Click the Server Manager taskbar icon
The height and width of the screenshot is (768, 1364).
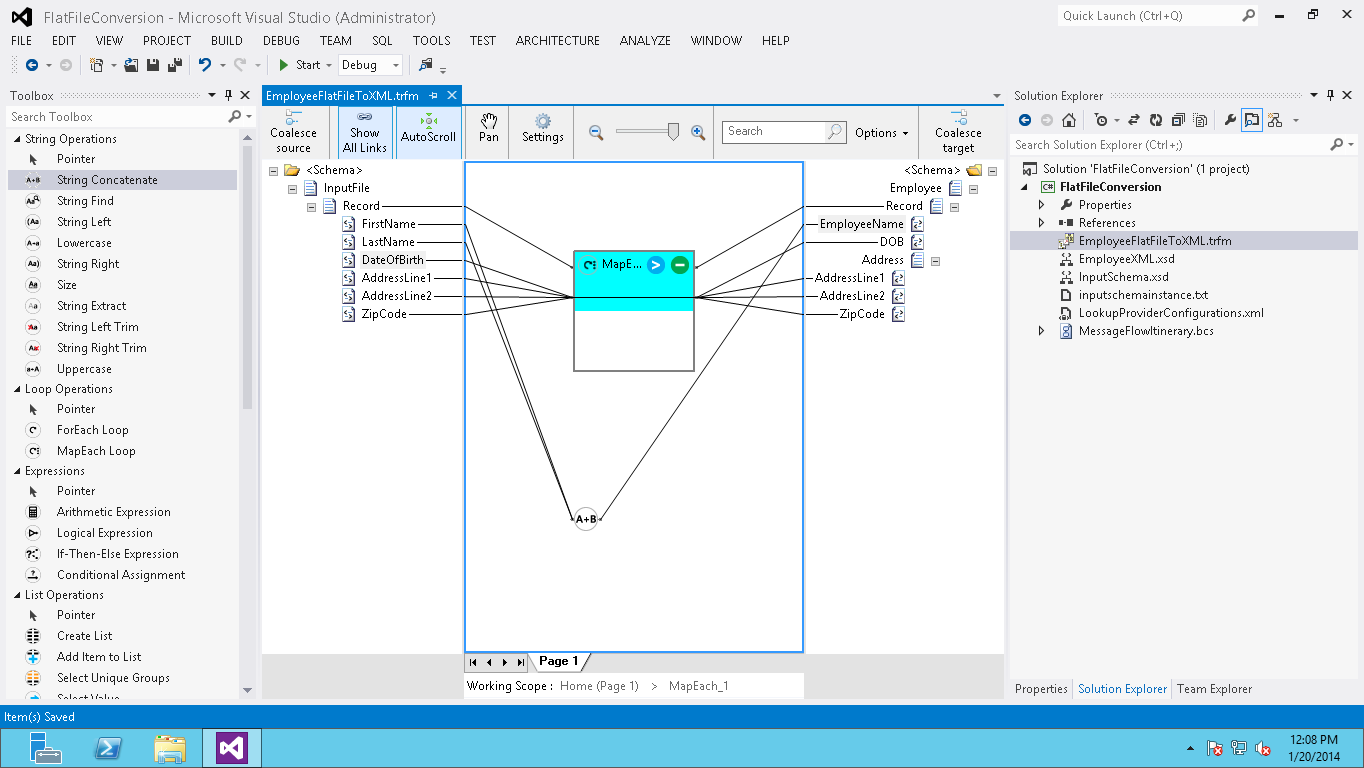(x=45, y=747)
